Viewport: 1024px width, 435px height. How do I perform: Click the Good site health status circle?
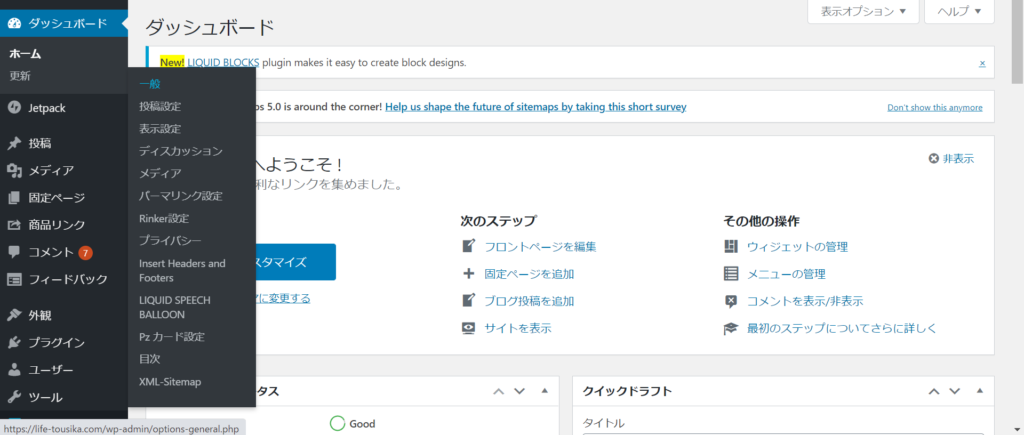point(337,423)
